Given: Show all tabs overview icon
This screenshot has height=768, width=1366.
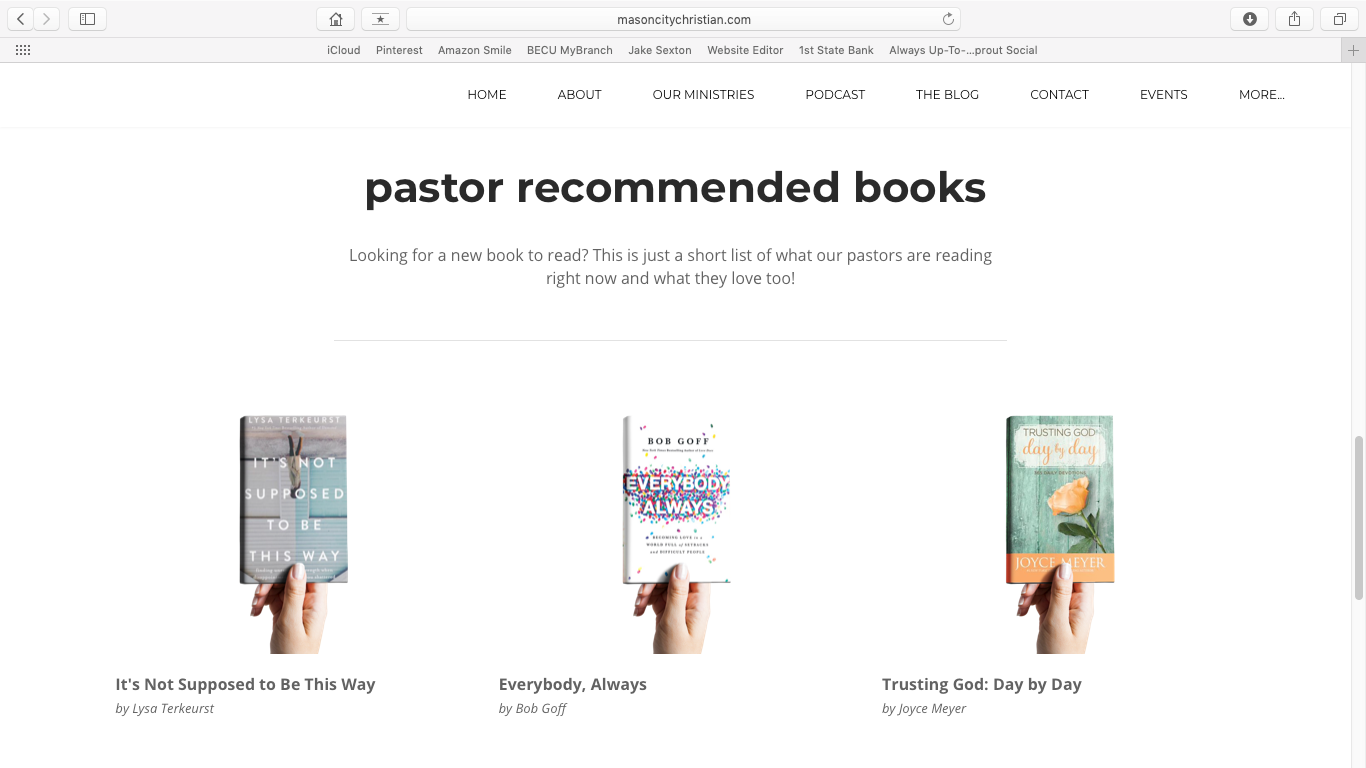Looking at the screenshot, I should 1339,19.
